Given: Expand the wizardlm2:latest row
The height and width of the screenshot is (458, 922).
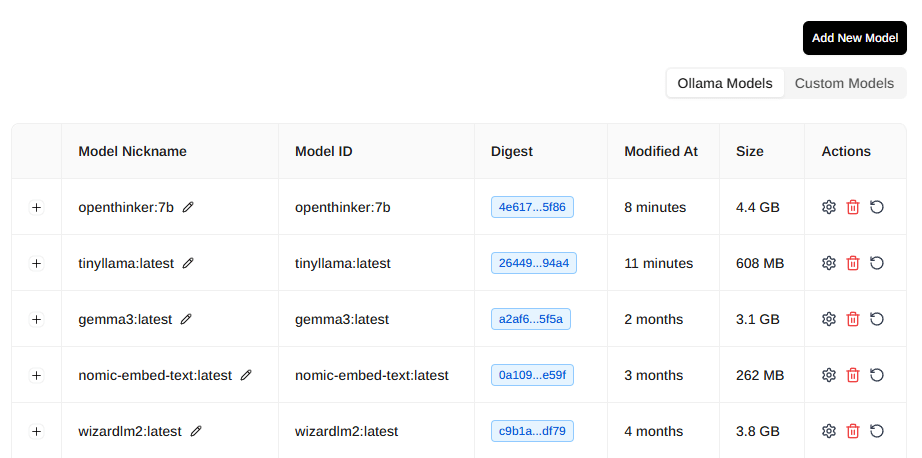Looking at the screenshot, I should pos(37,431).
